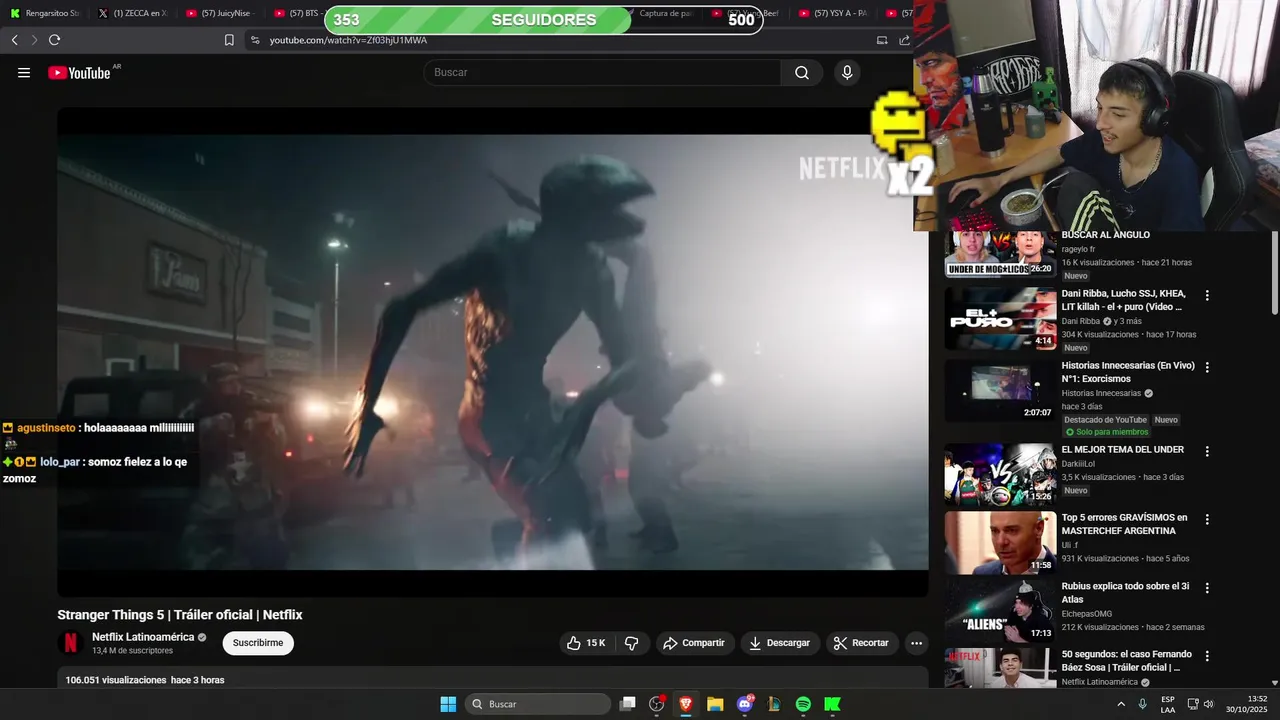The width and height of the screenshot is (1280, 720).
Task: Click the Windows taskbar Buscar search box
Action: 538,704
